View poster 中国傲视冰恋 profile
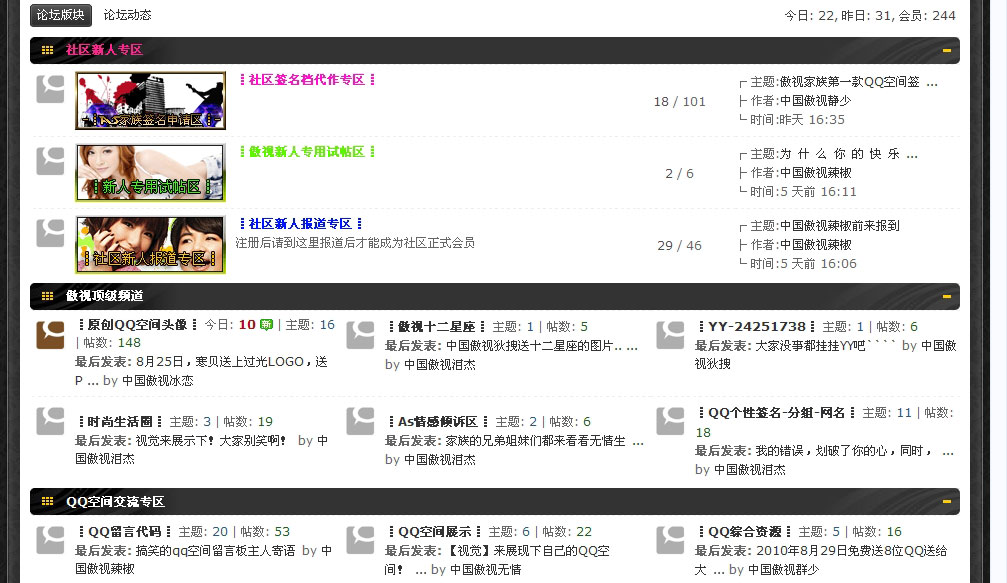The height and width of the screenshot is (583, 1007). 157,381
